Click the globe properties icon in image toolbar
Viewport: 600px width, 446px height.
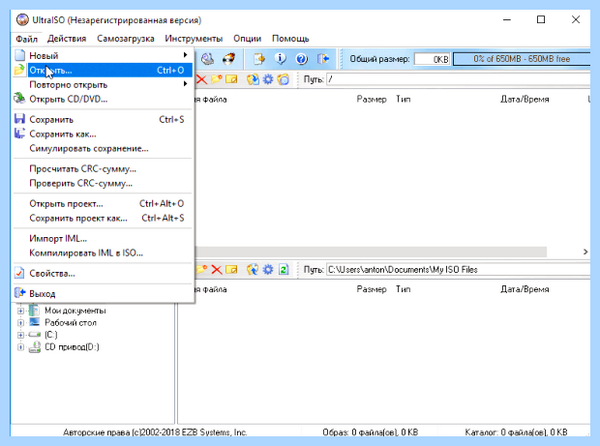pos(253,79)
